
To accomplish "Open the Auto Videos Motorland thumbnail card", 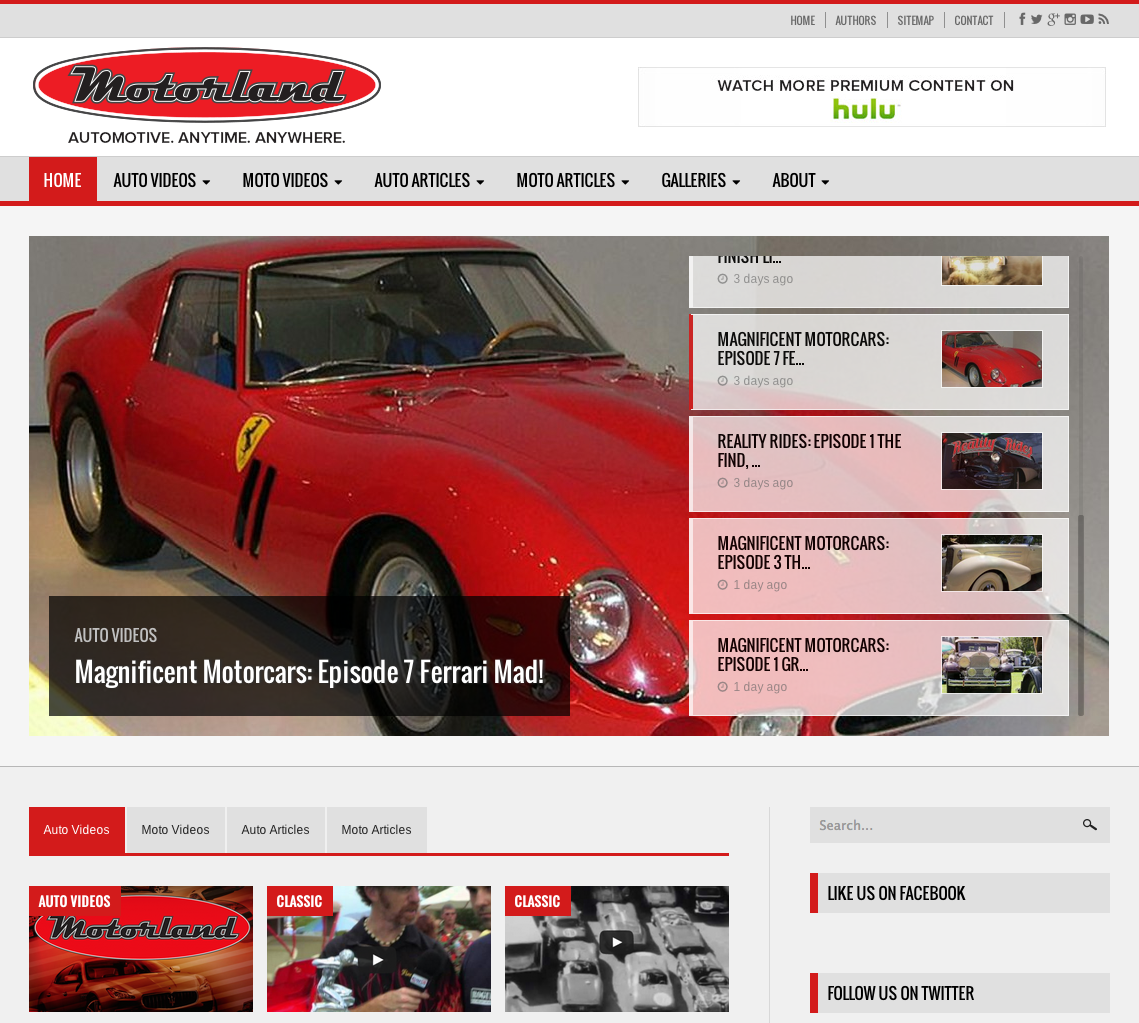I will point(141,949).
